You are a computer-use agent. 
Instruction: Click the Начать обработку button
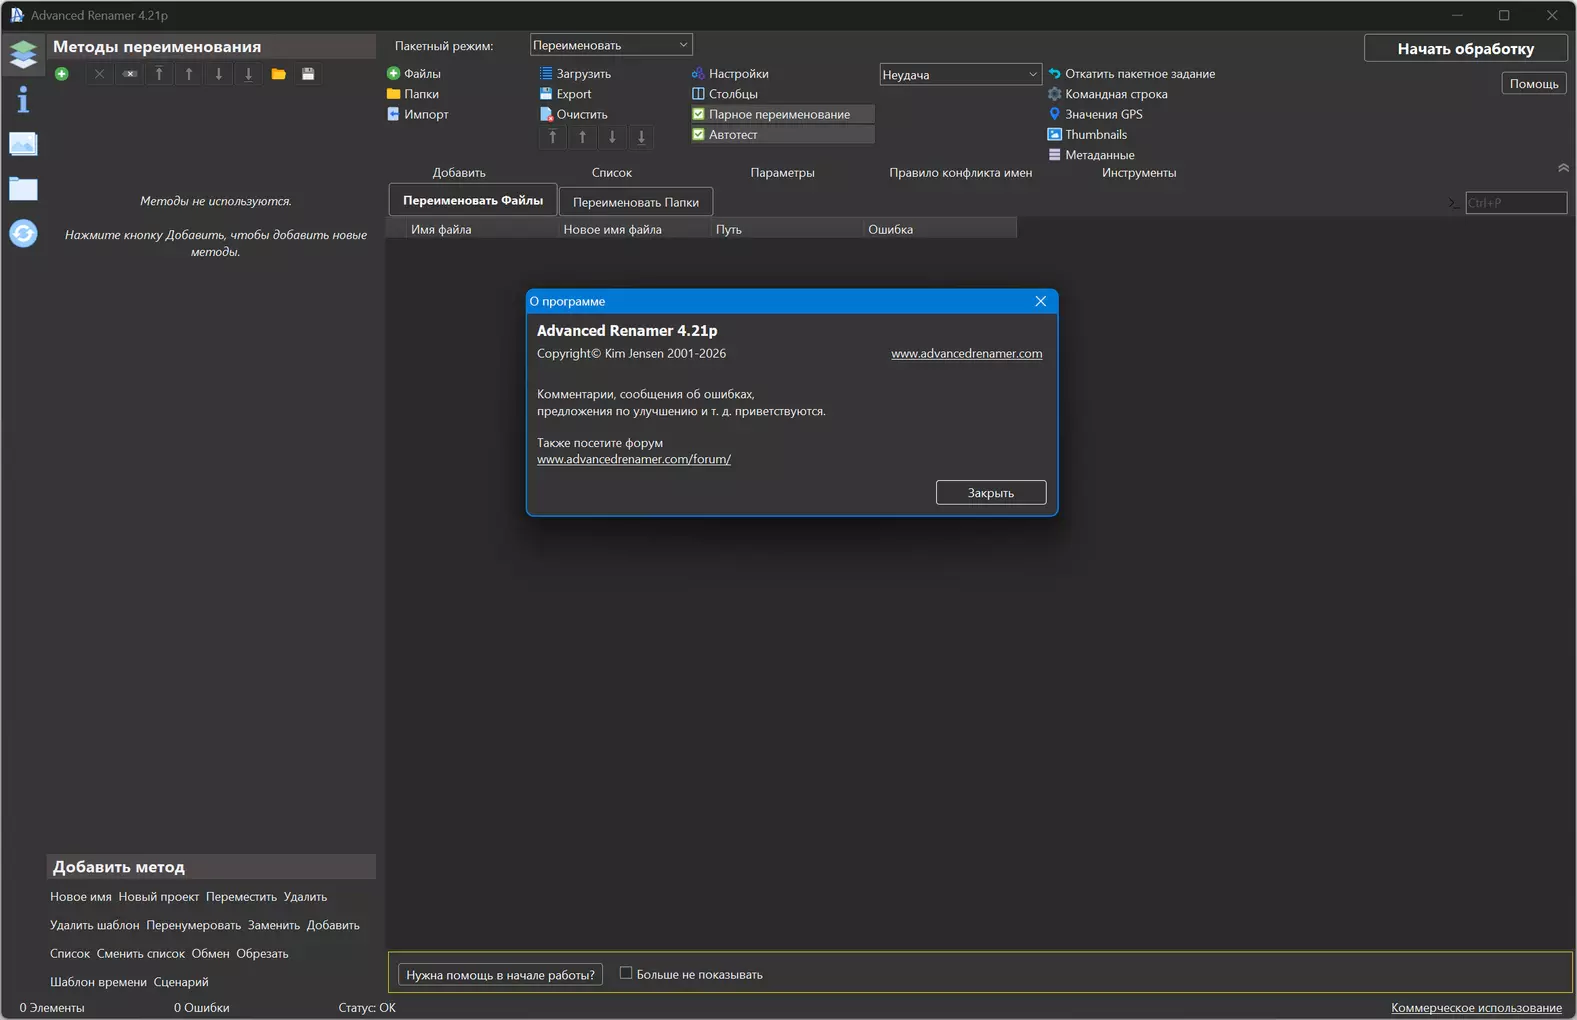pos(1465,48)
